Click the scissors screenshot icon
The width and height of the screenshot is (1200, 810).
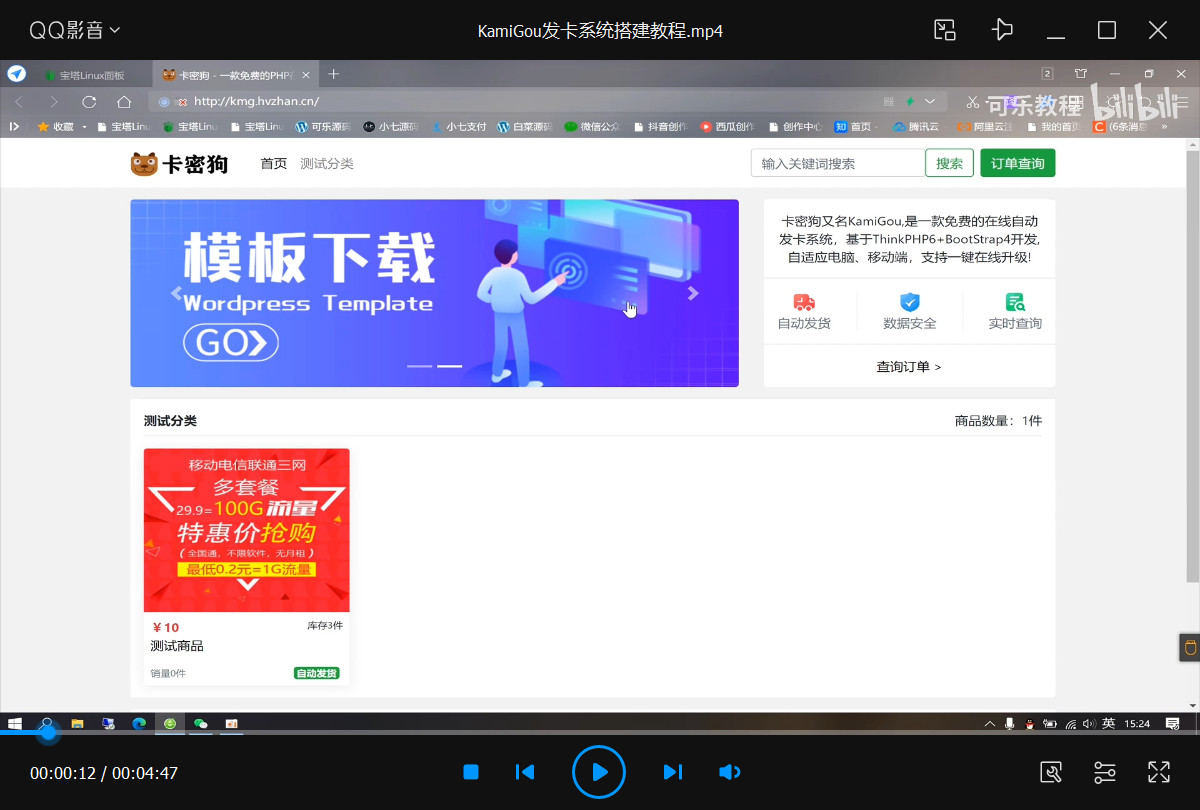pos(971,102)
